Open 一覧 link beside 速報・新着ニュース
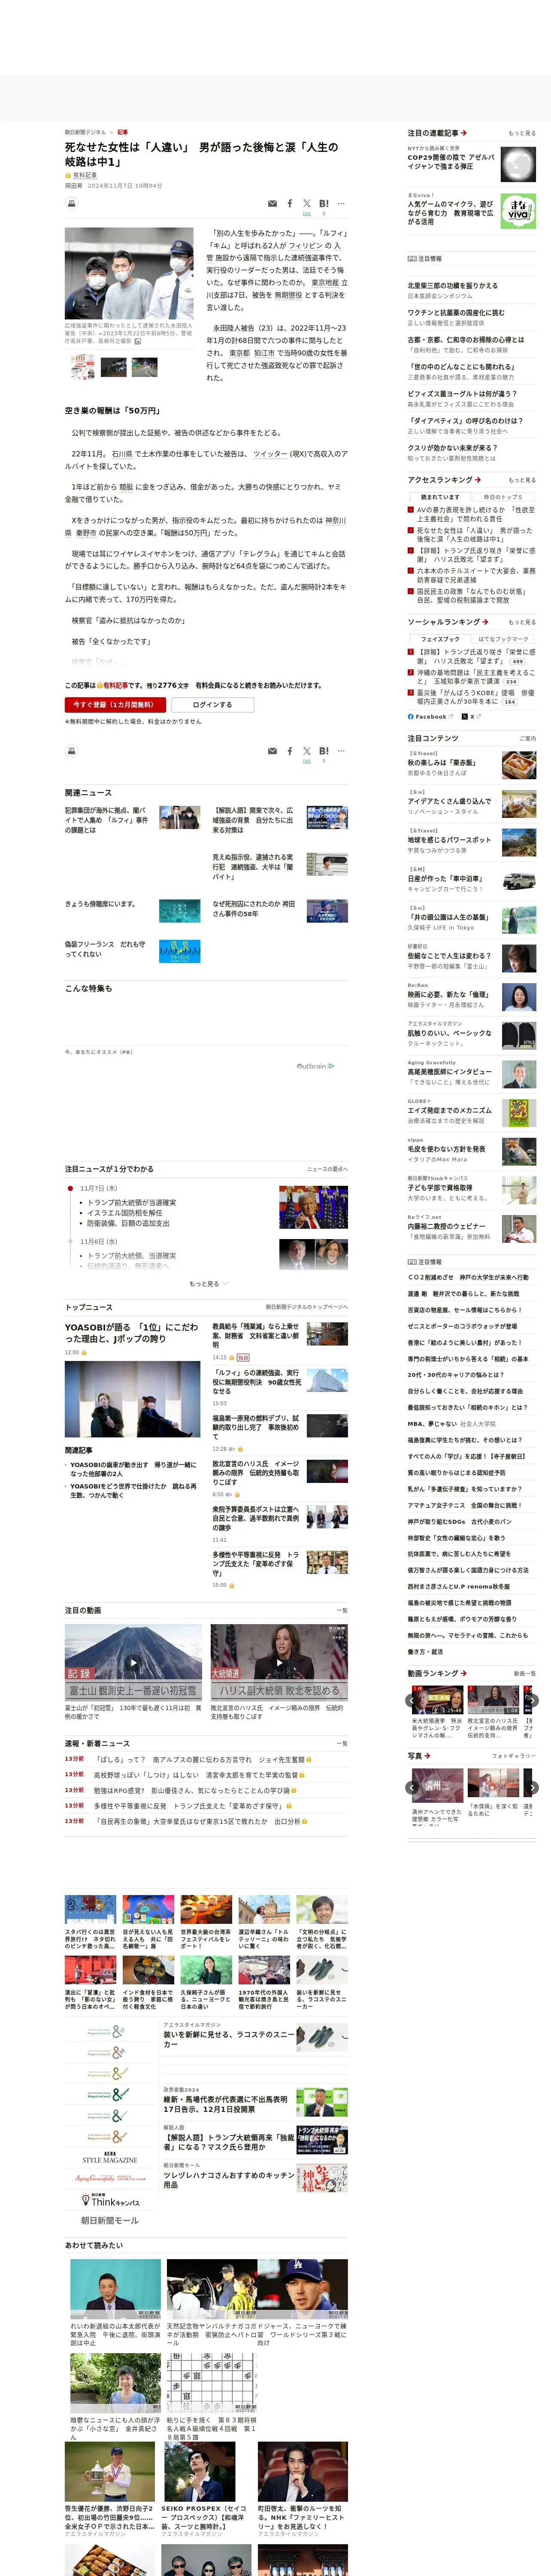Viewport: 551px width, 2576px height. pos(342,1744)
